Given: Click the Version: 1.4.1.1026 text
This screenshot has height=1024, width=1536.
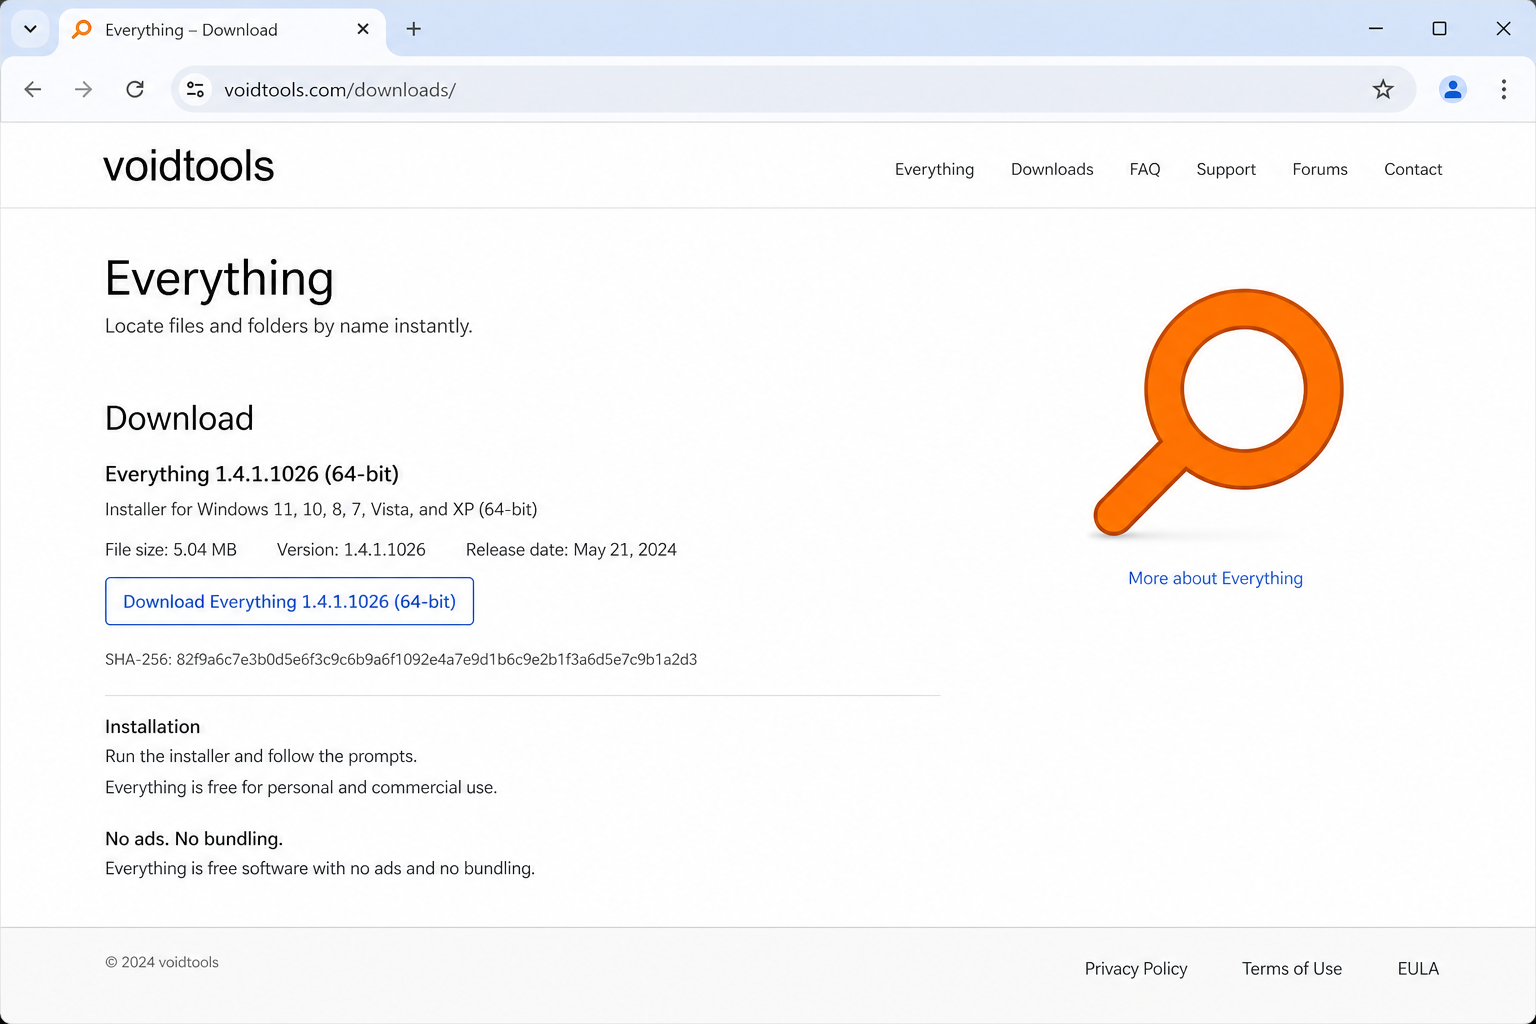Looking at the screenshot, I should [x=351, y=549].
